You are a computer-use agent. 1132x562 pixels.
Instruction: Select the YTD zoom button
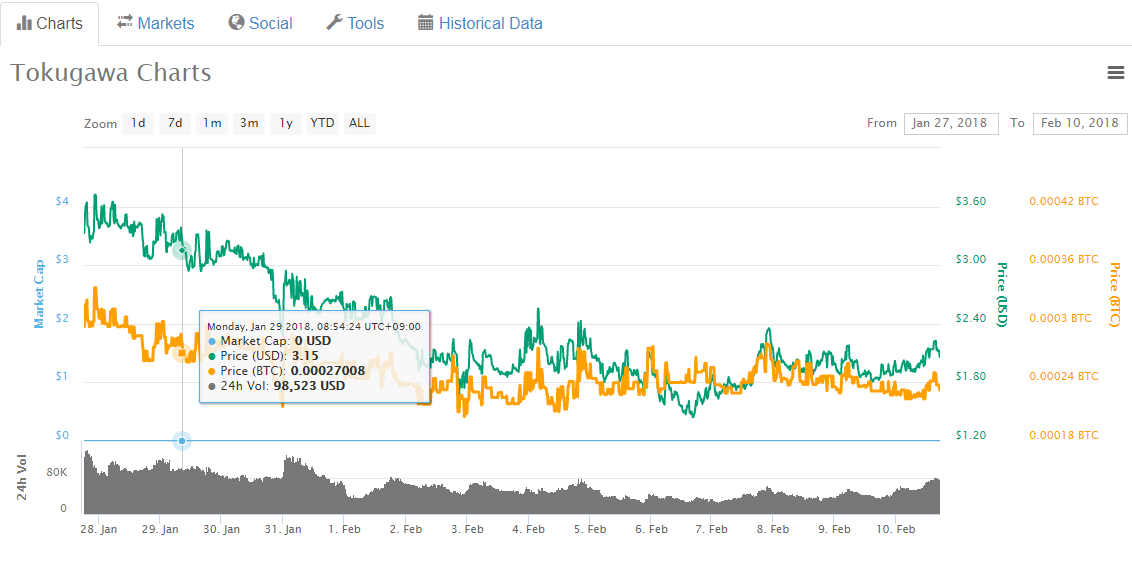(322, 123)
